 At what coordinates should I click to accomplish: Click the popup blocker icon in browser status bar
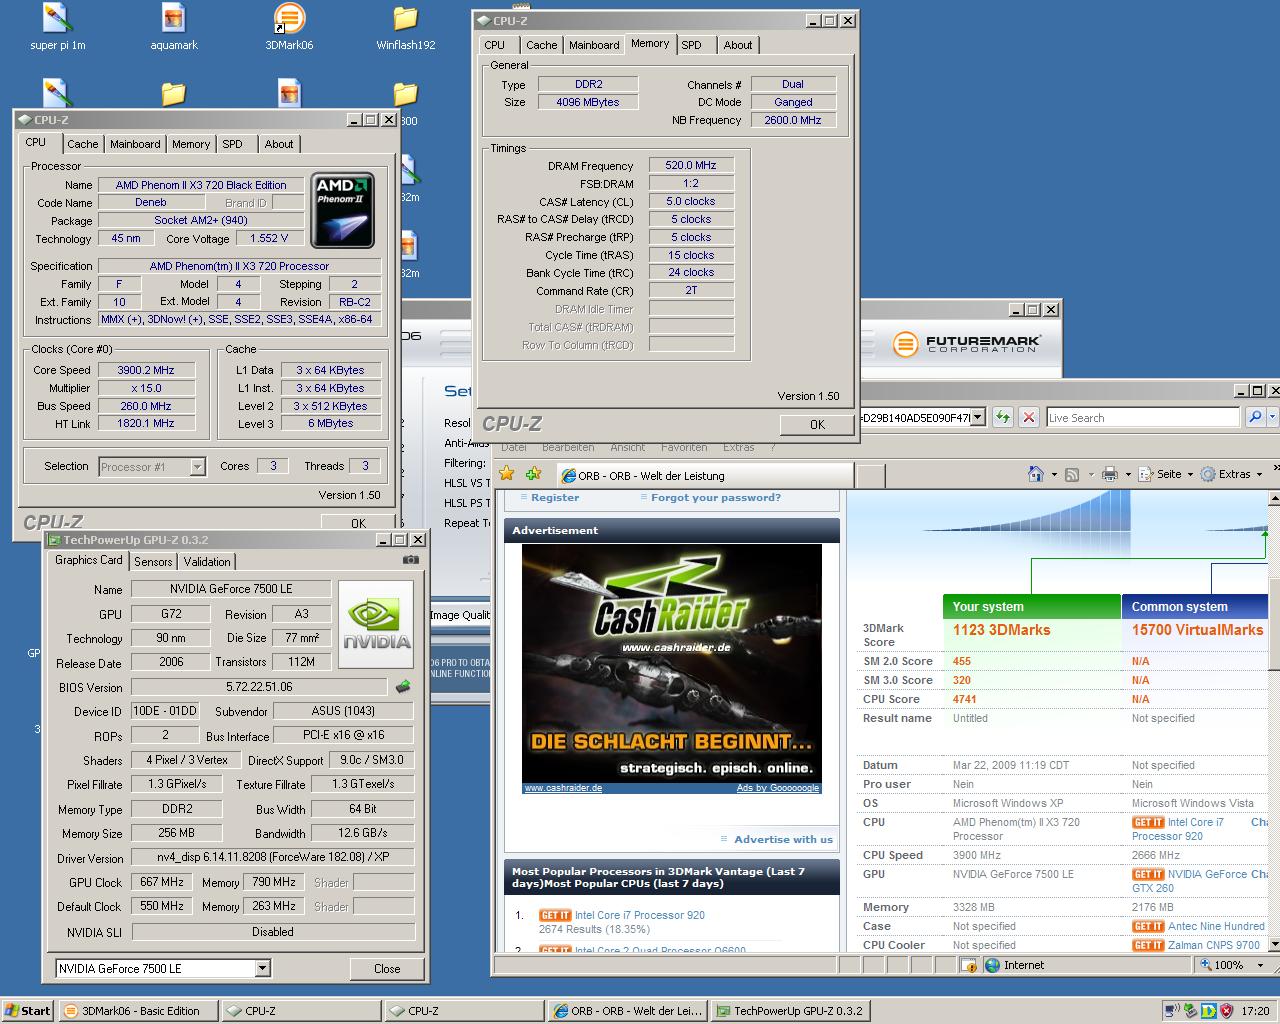point(968,965)
